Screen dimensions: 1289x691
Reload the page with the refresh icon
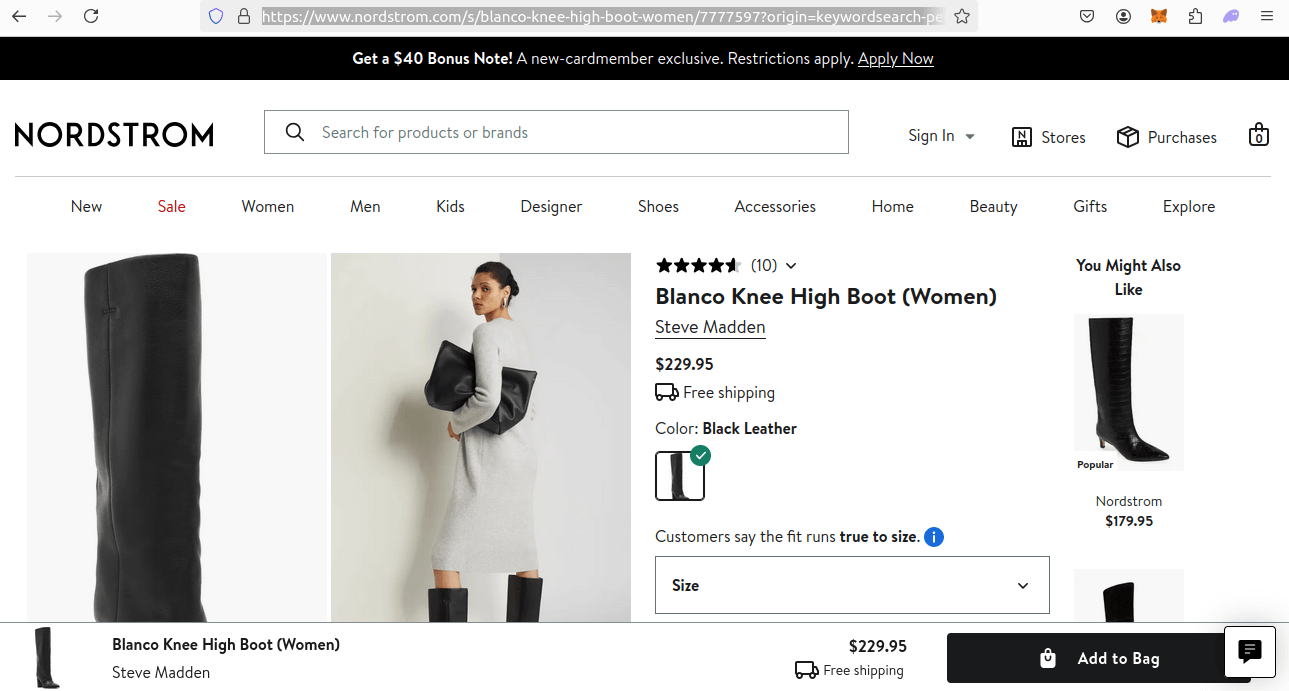tap(91, 16)
